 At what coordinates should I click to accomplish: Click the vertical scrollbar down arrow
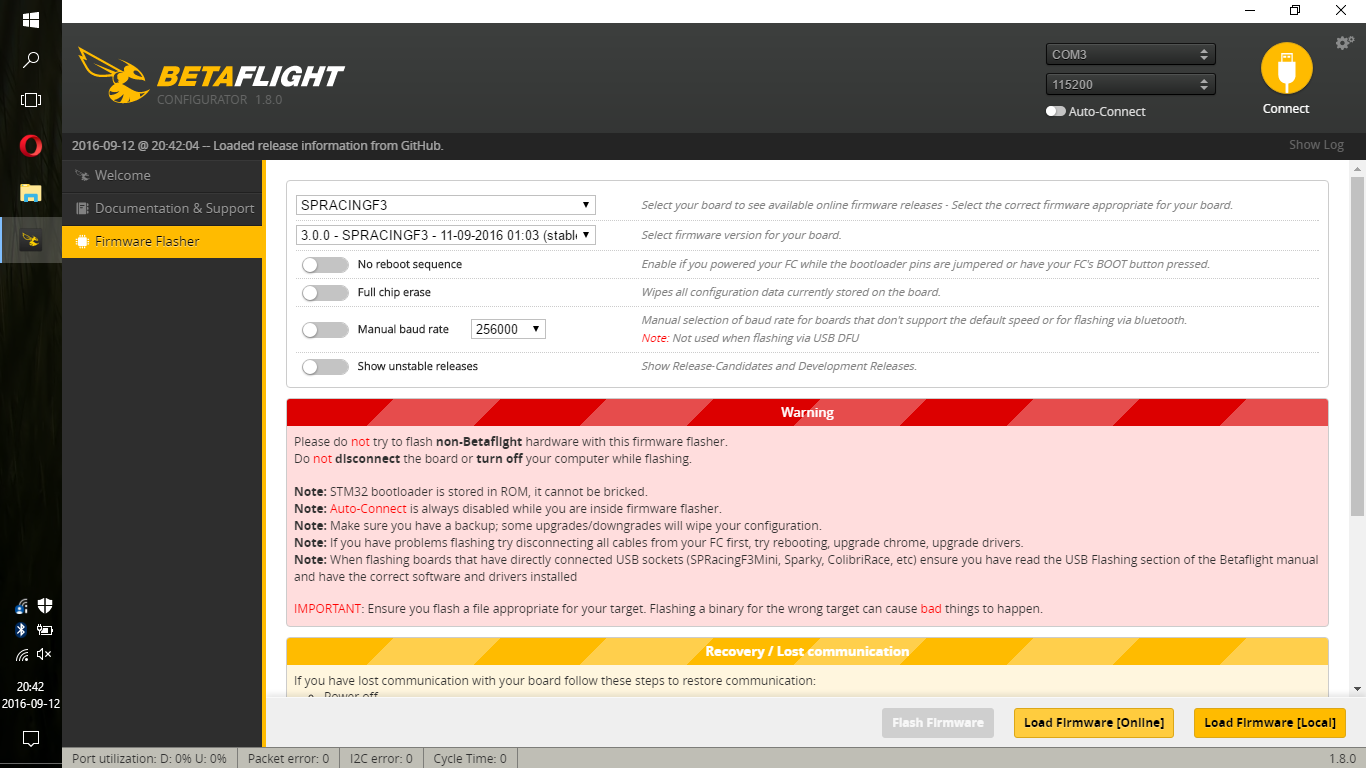point(1357,689)
